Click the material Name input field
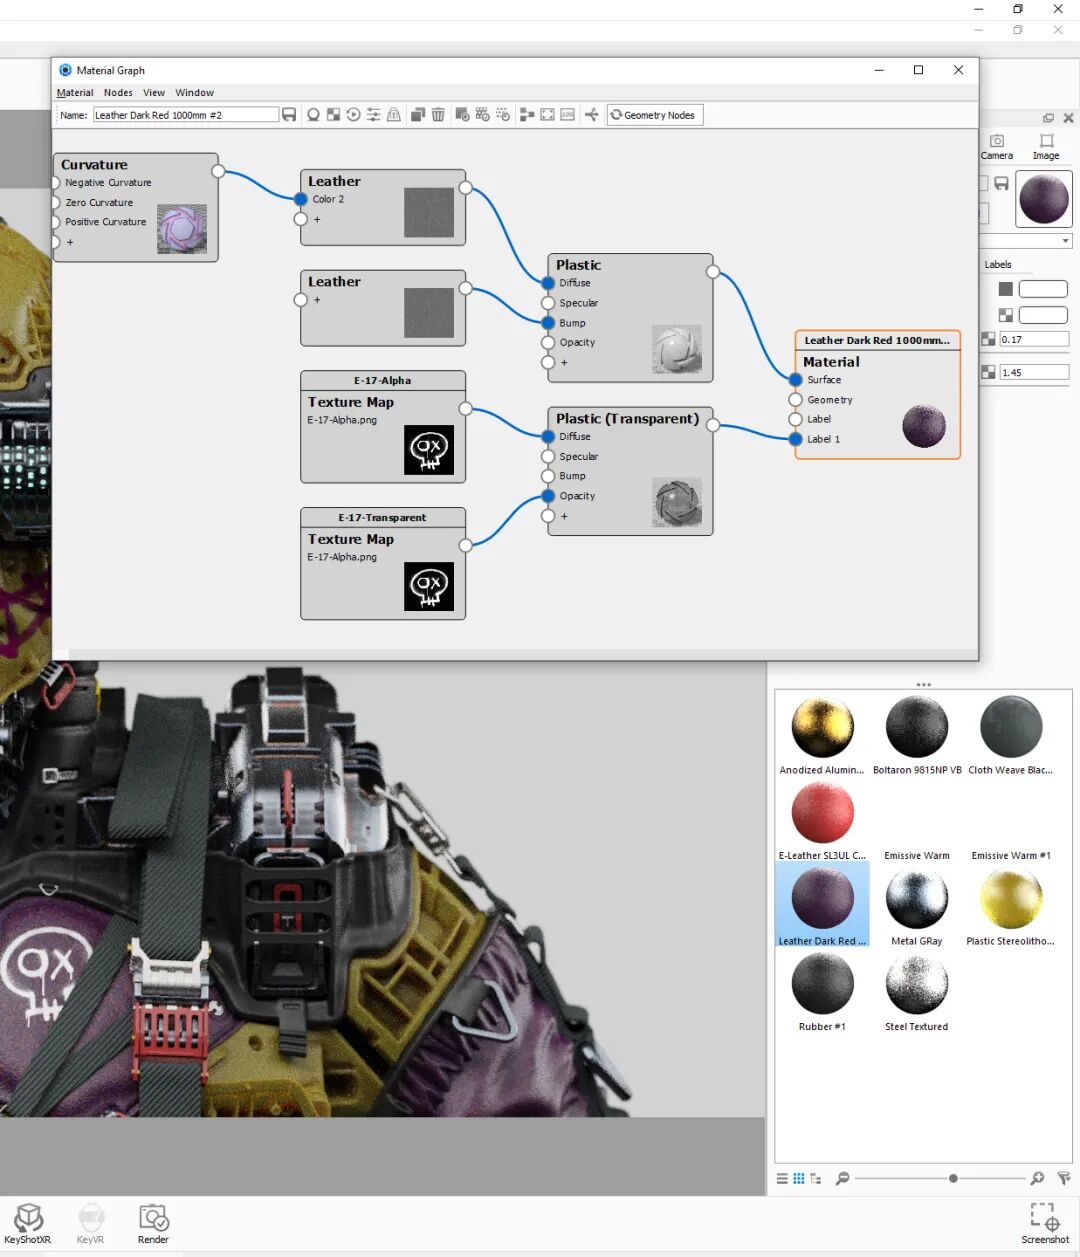Viewport: 1080px width, 1257px height. pyautogui.click(x=186, y=115)
